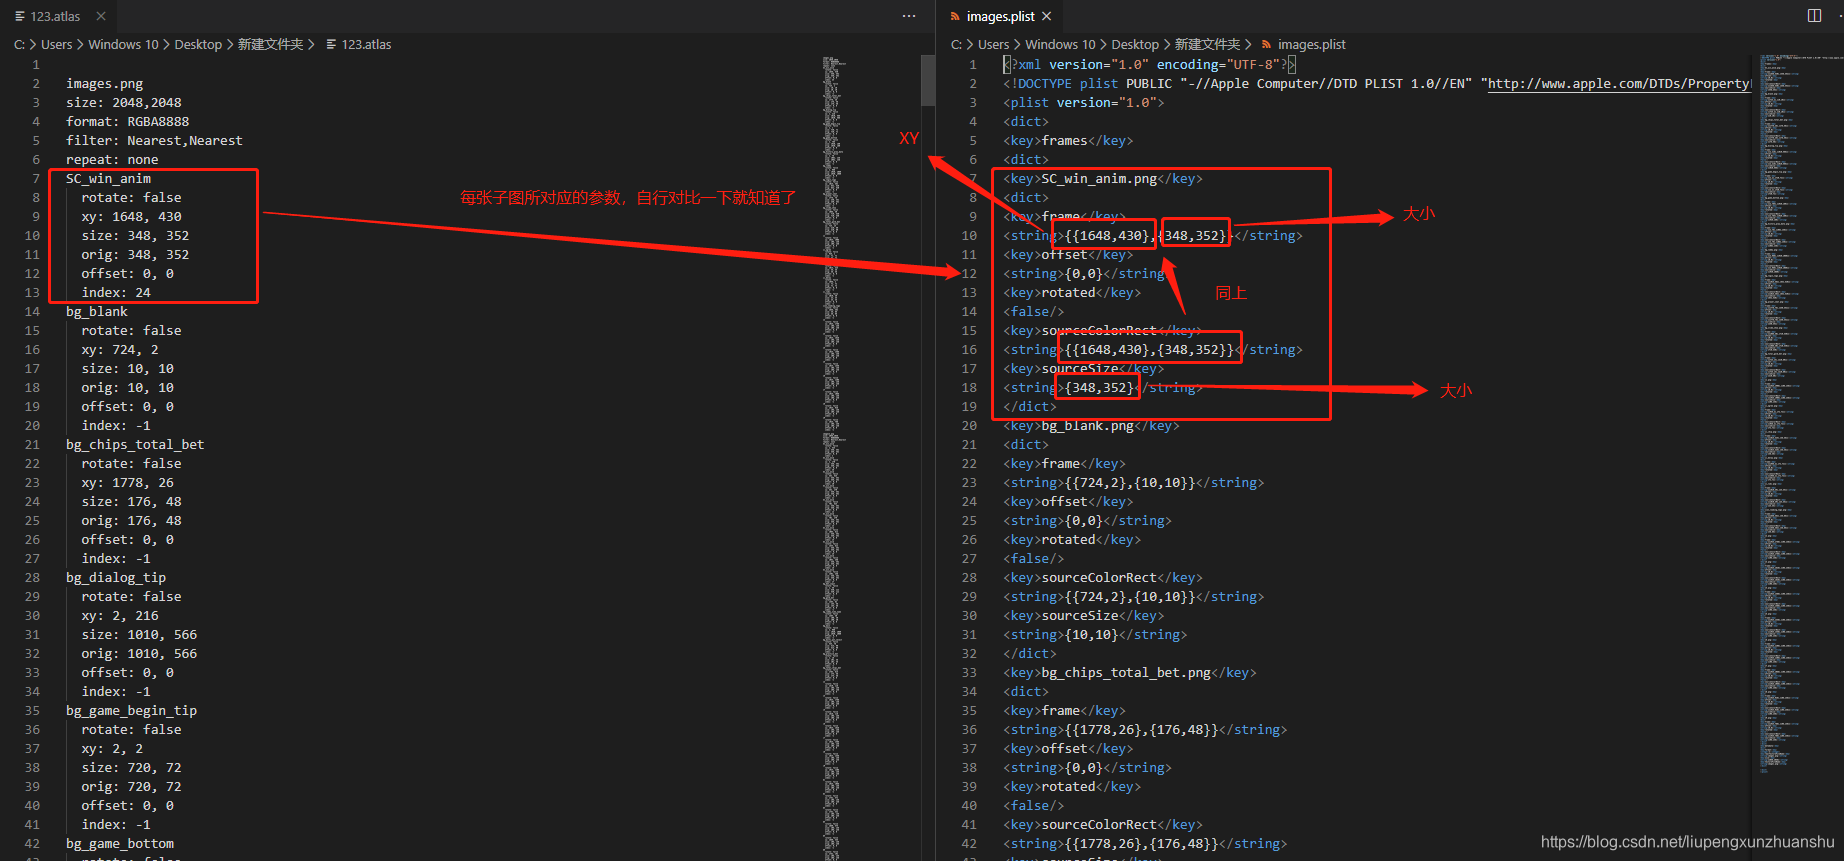Split the images.plist editor to the side

pyautogui.click(x=1815, y=15)
